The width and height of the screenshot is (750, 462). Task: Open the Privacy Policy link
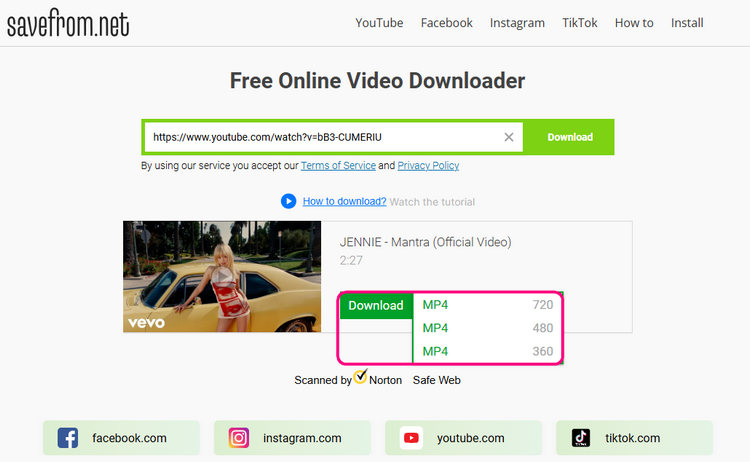point(428,165)
